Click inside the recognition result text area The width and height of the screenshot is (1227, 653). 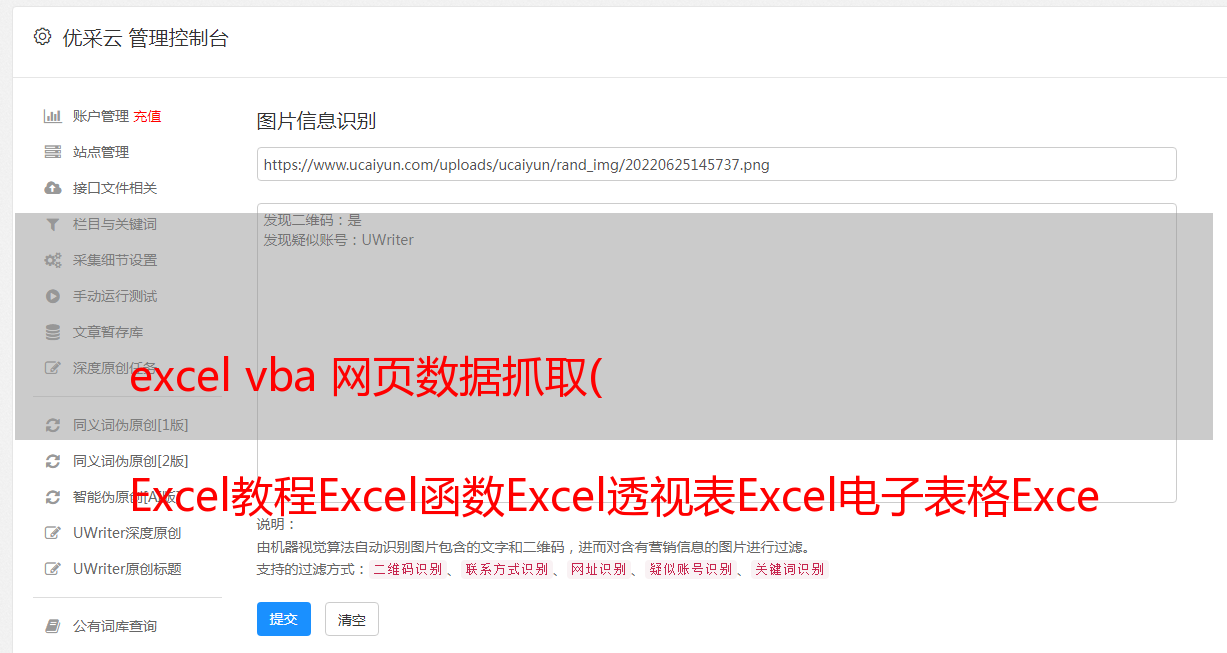tap(716, 353)
